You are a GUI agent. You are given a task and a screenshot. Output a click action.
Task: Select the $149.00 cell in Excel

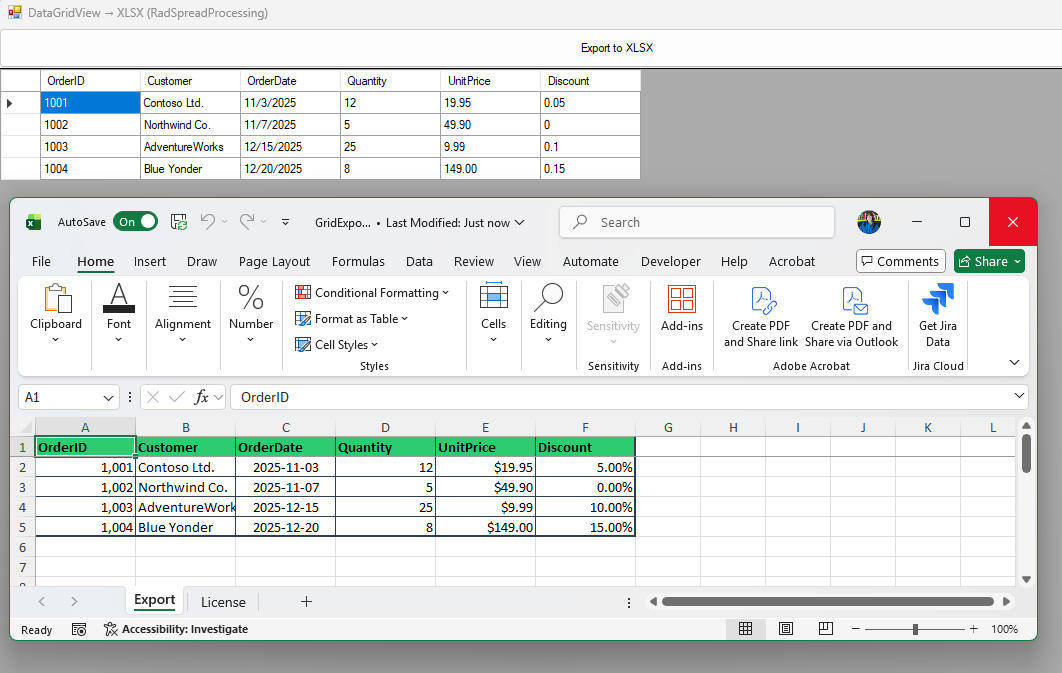[x=486, y=527]
